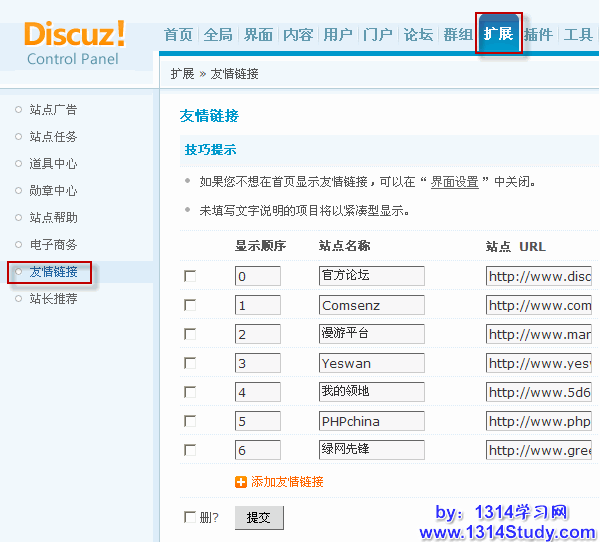Image resolution: width=600 pixels, height=542 pixels.
Task: Select 友情链接 sidebar item
Action: pyautogui.click(x=53, y=272)
